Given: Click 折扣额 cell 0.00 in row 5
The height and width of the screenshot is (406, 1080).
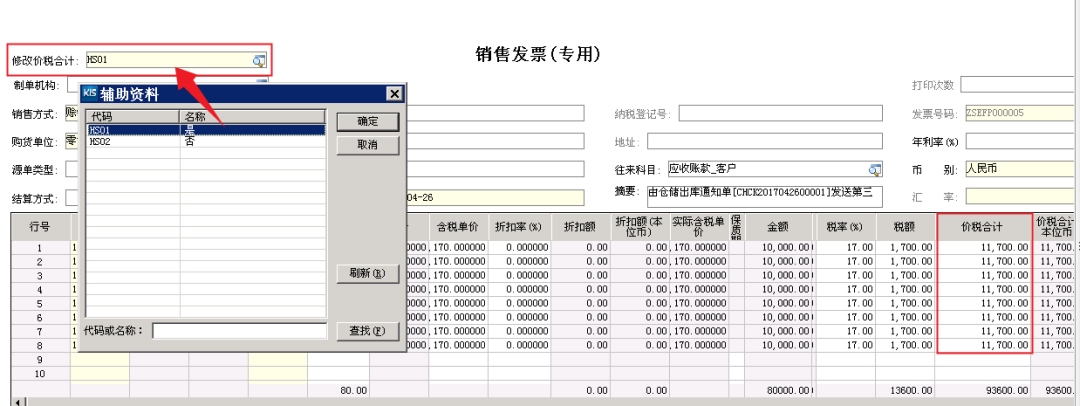Looking at the screenshot, I should (581, 303).
